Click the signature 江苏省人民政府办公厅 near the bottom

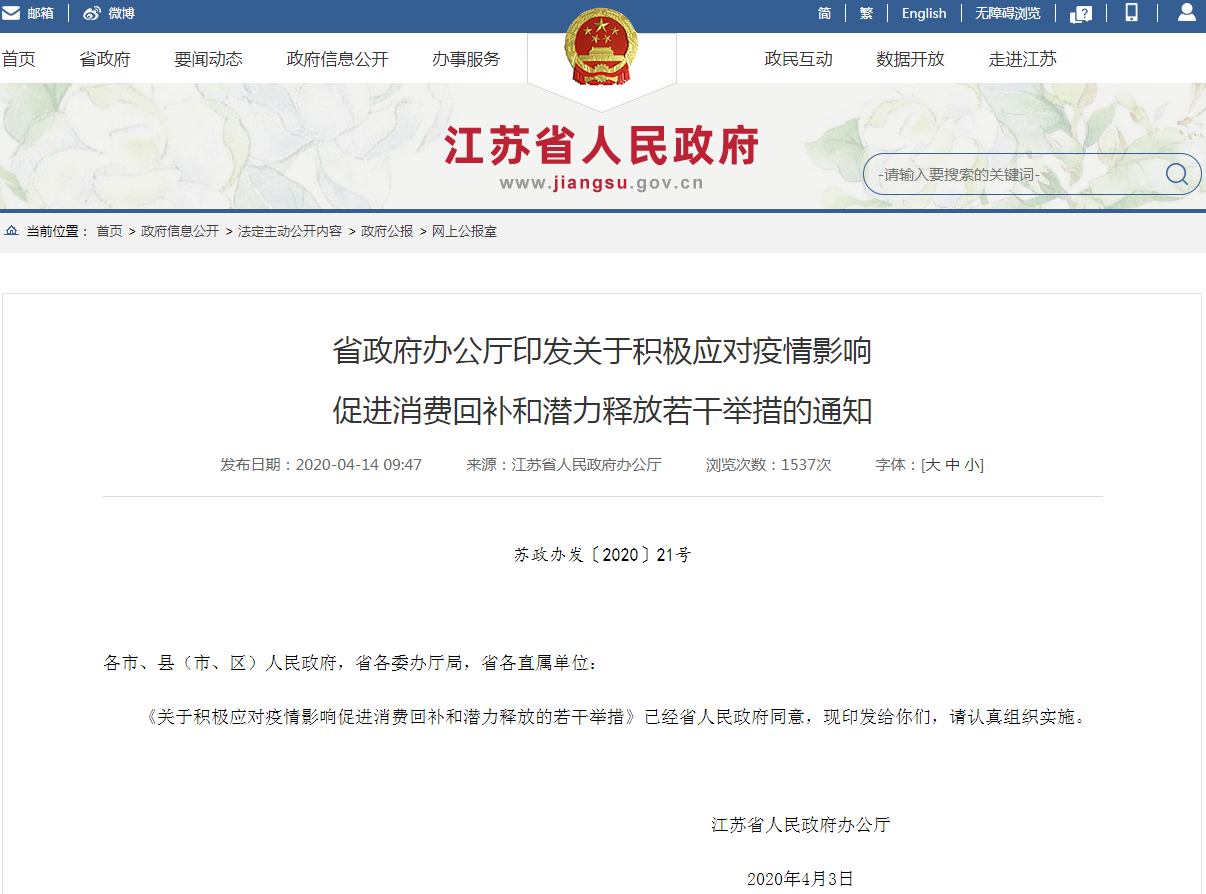[801, 825]
